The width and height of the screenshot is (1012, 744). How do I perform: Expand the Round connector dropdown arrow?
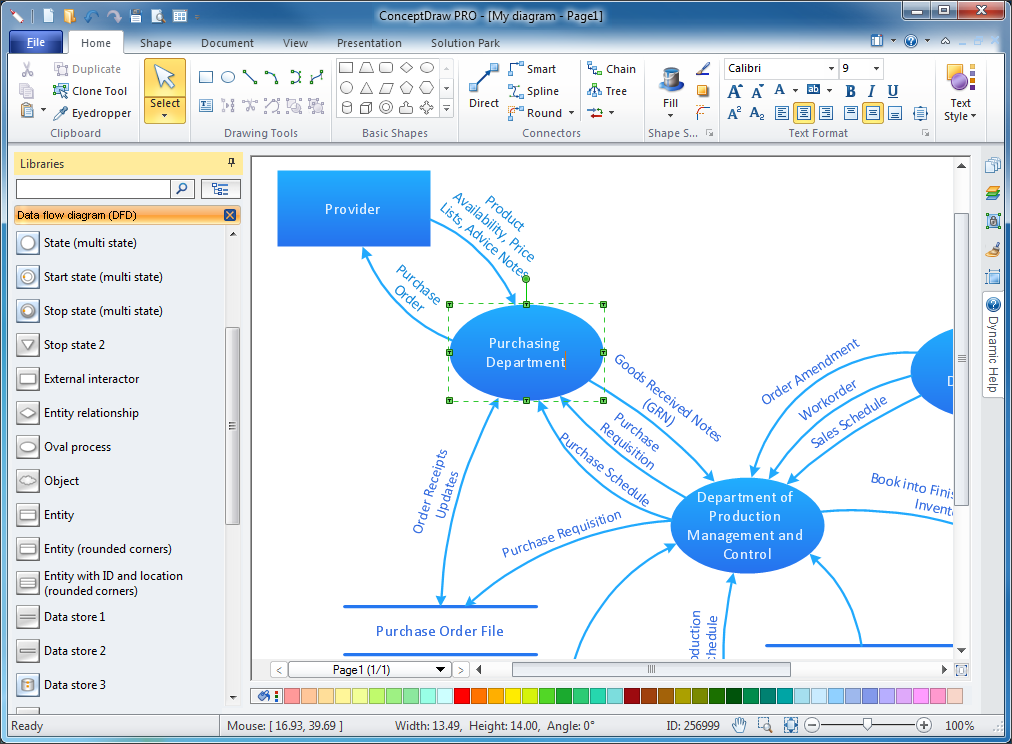572,113
